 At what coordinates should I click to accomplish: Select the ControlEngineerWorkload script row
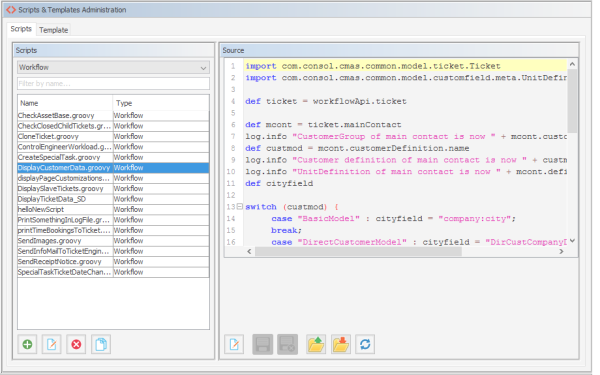pyautogui.click(x=113, y=147)
